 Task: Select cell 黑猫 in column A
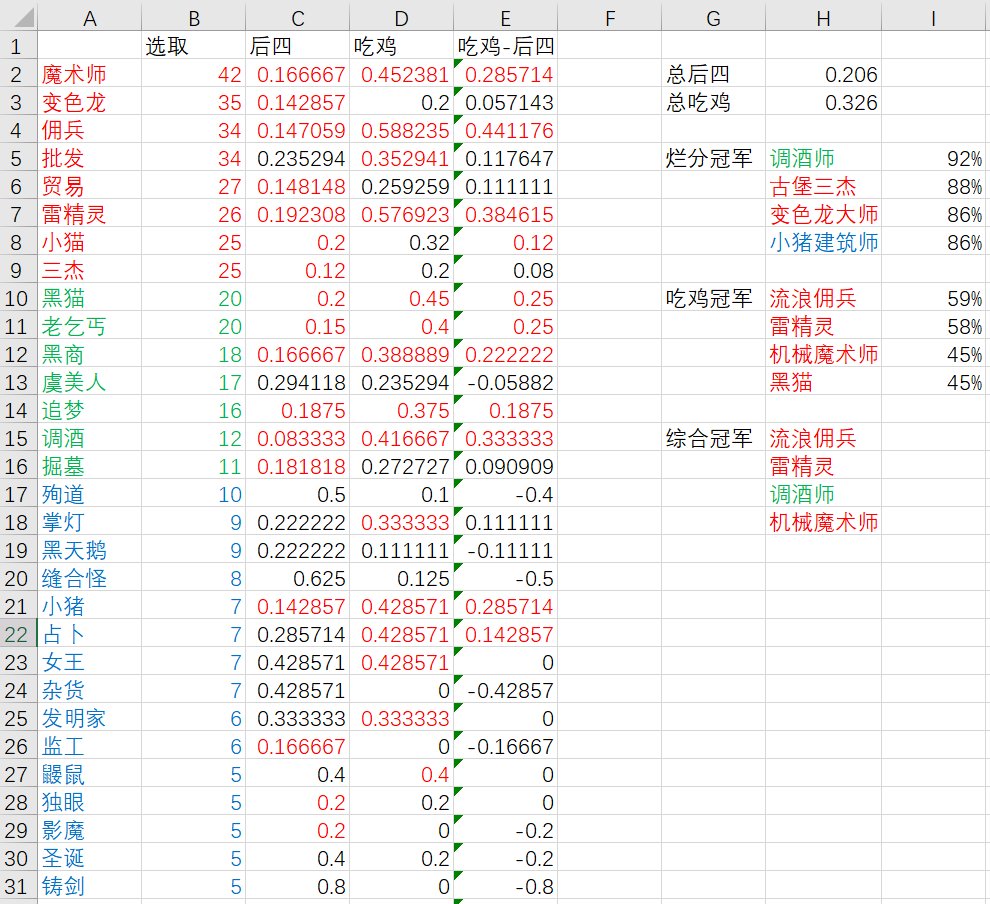coord(90,298)
